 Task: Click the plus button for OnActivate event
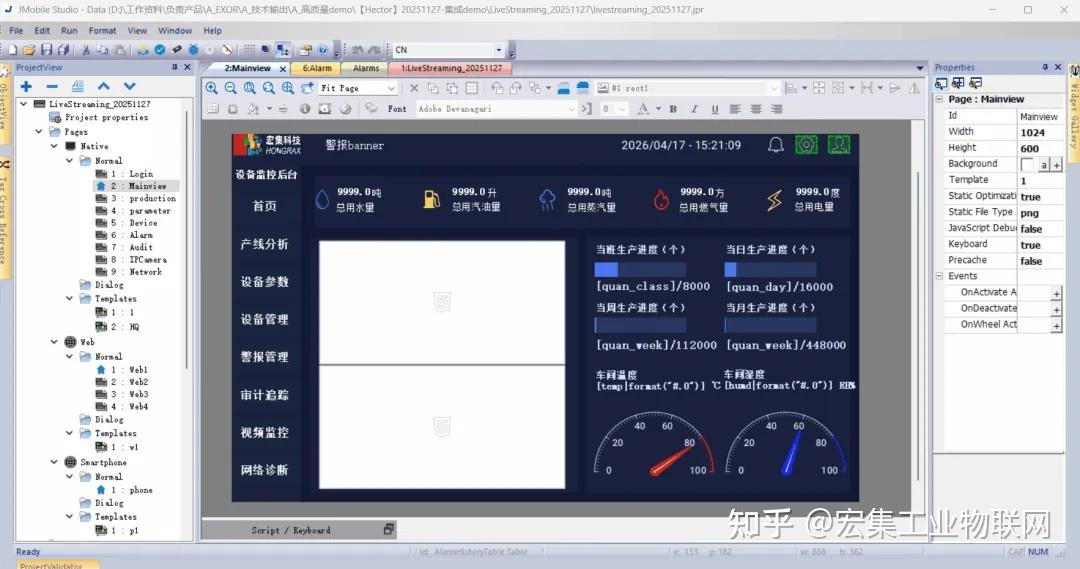coord(1056,293)
